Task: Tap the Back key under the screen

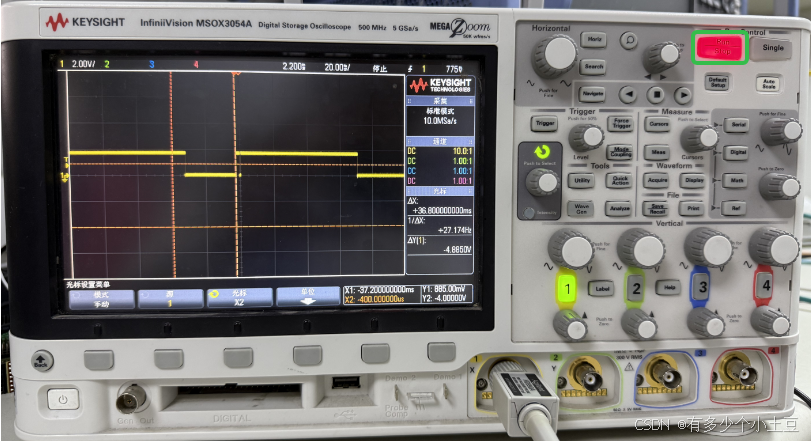Action: tap(42, 360)
